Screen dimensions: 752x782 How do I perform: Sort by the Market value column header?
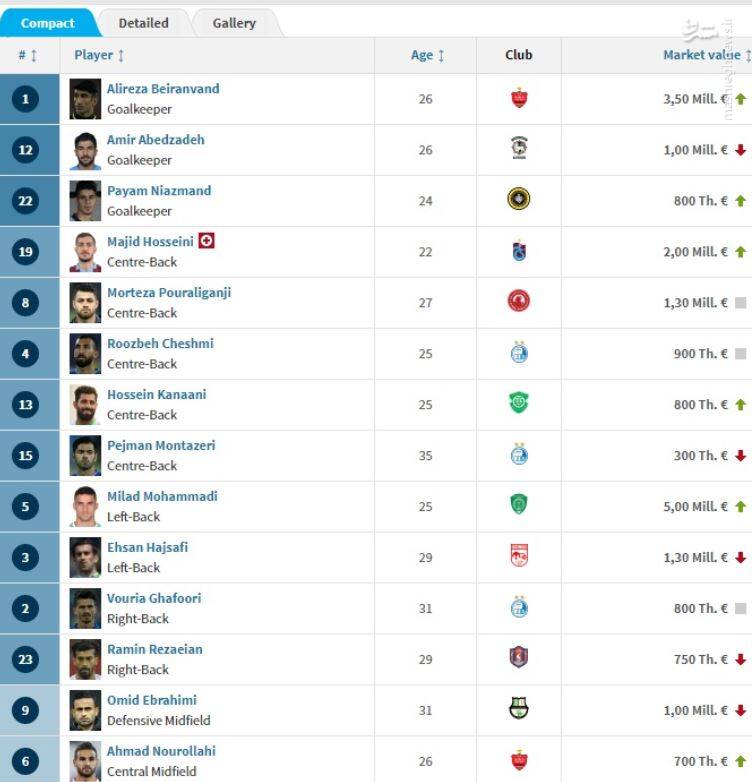707,55
